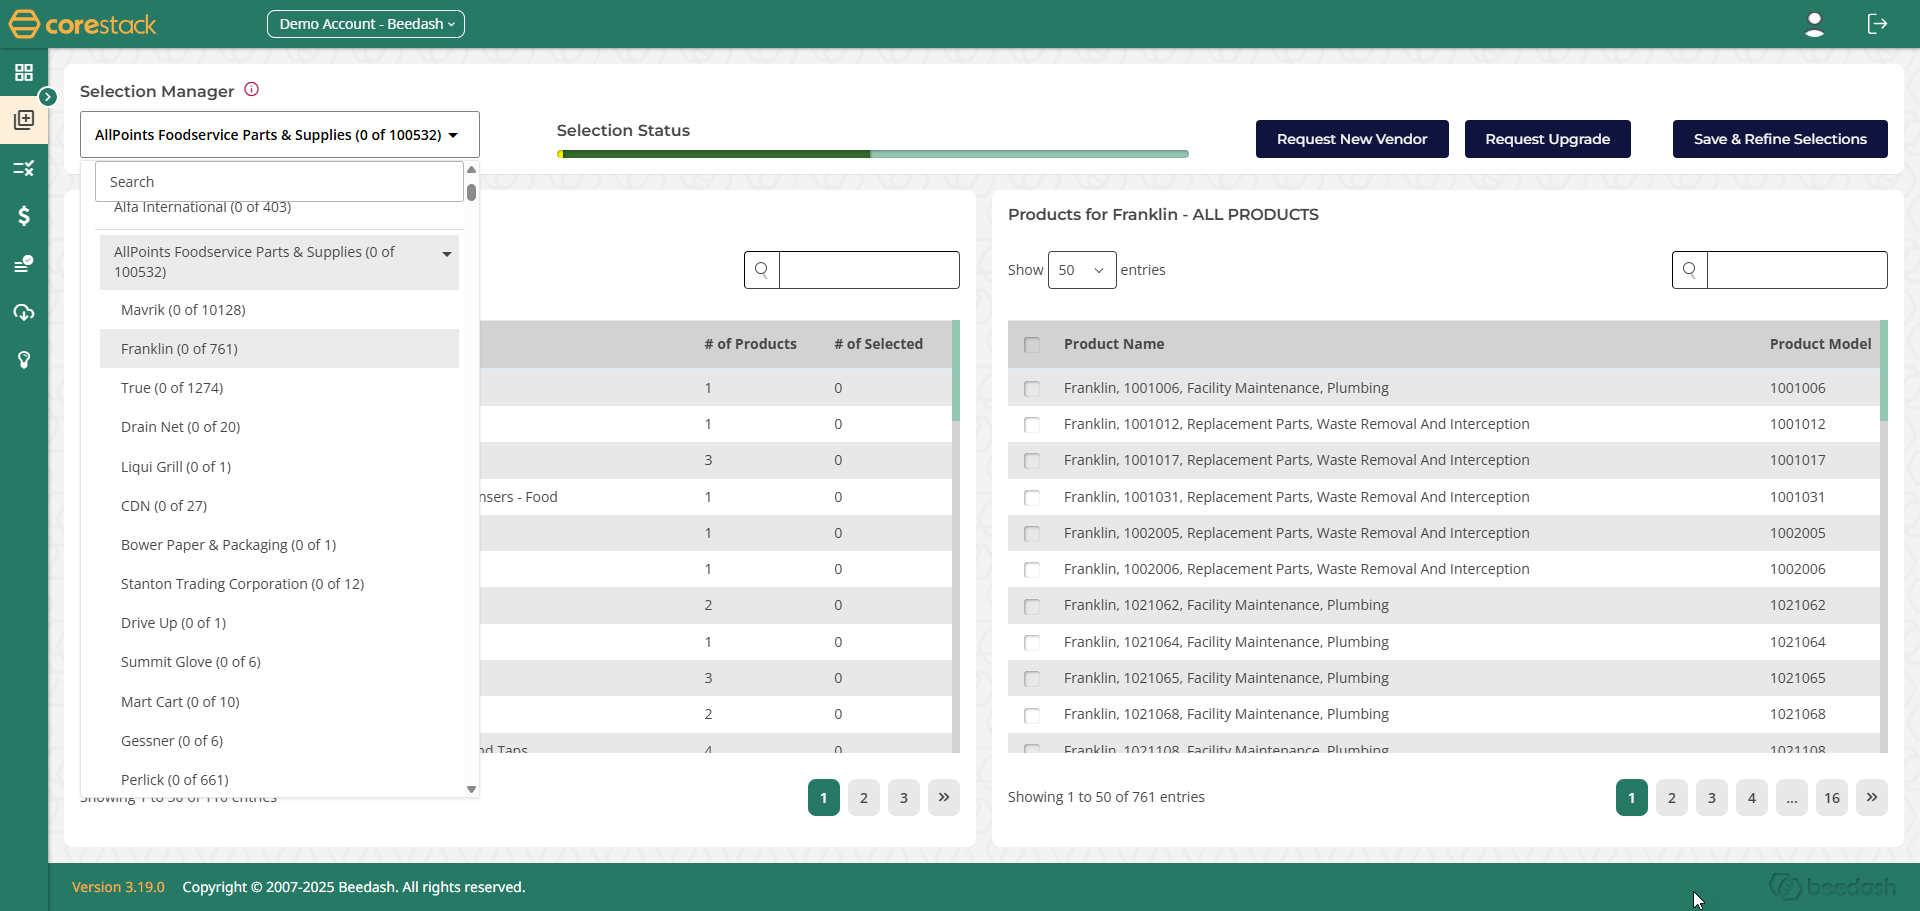Expand sidebar with the green arrow toggle
This screenshot has height=911, width=1920.
[x=47, y=96]
